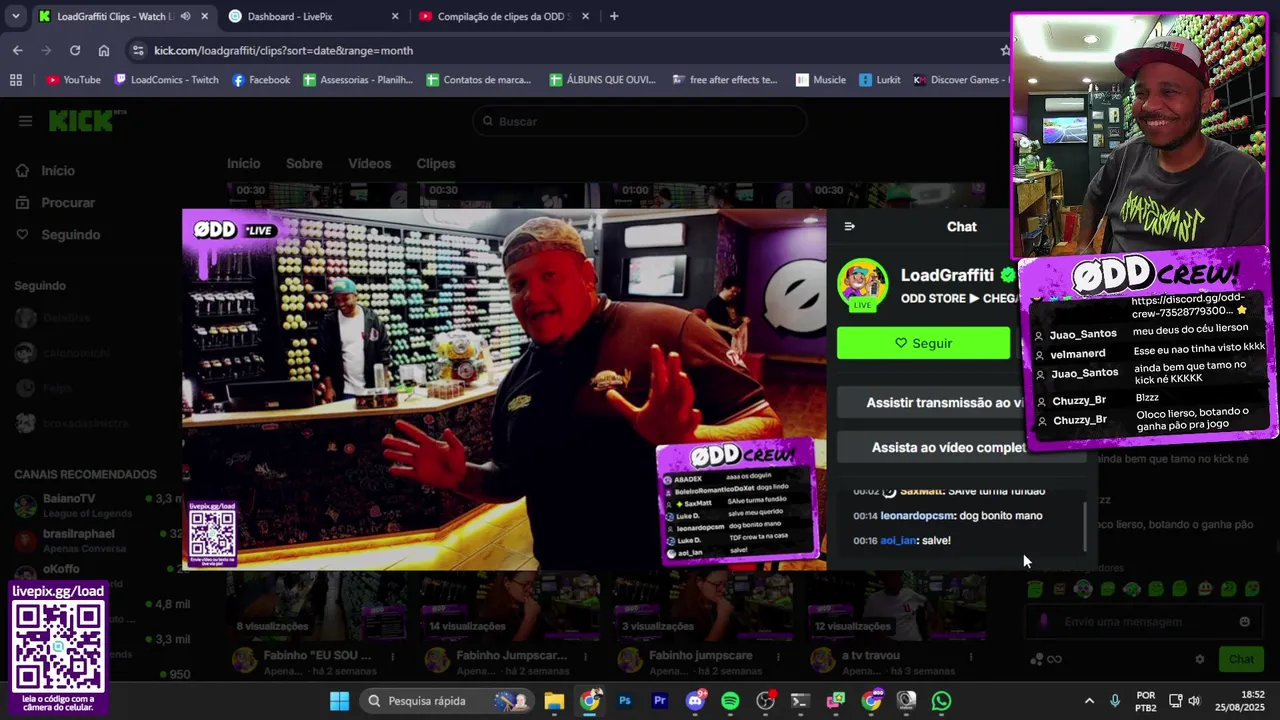Open the apps grid in bookmarks bar

point(15,80)
